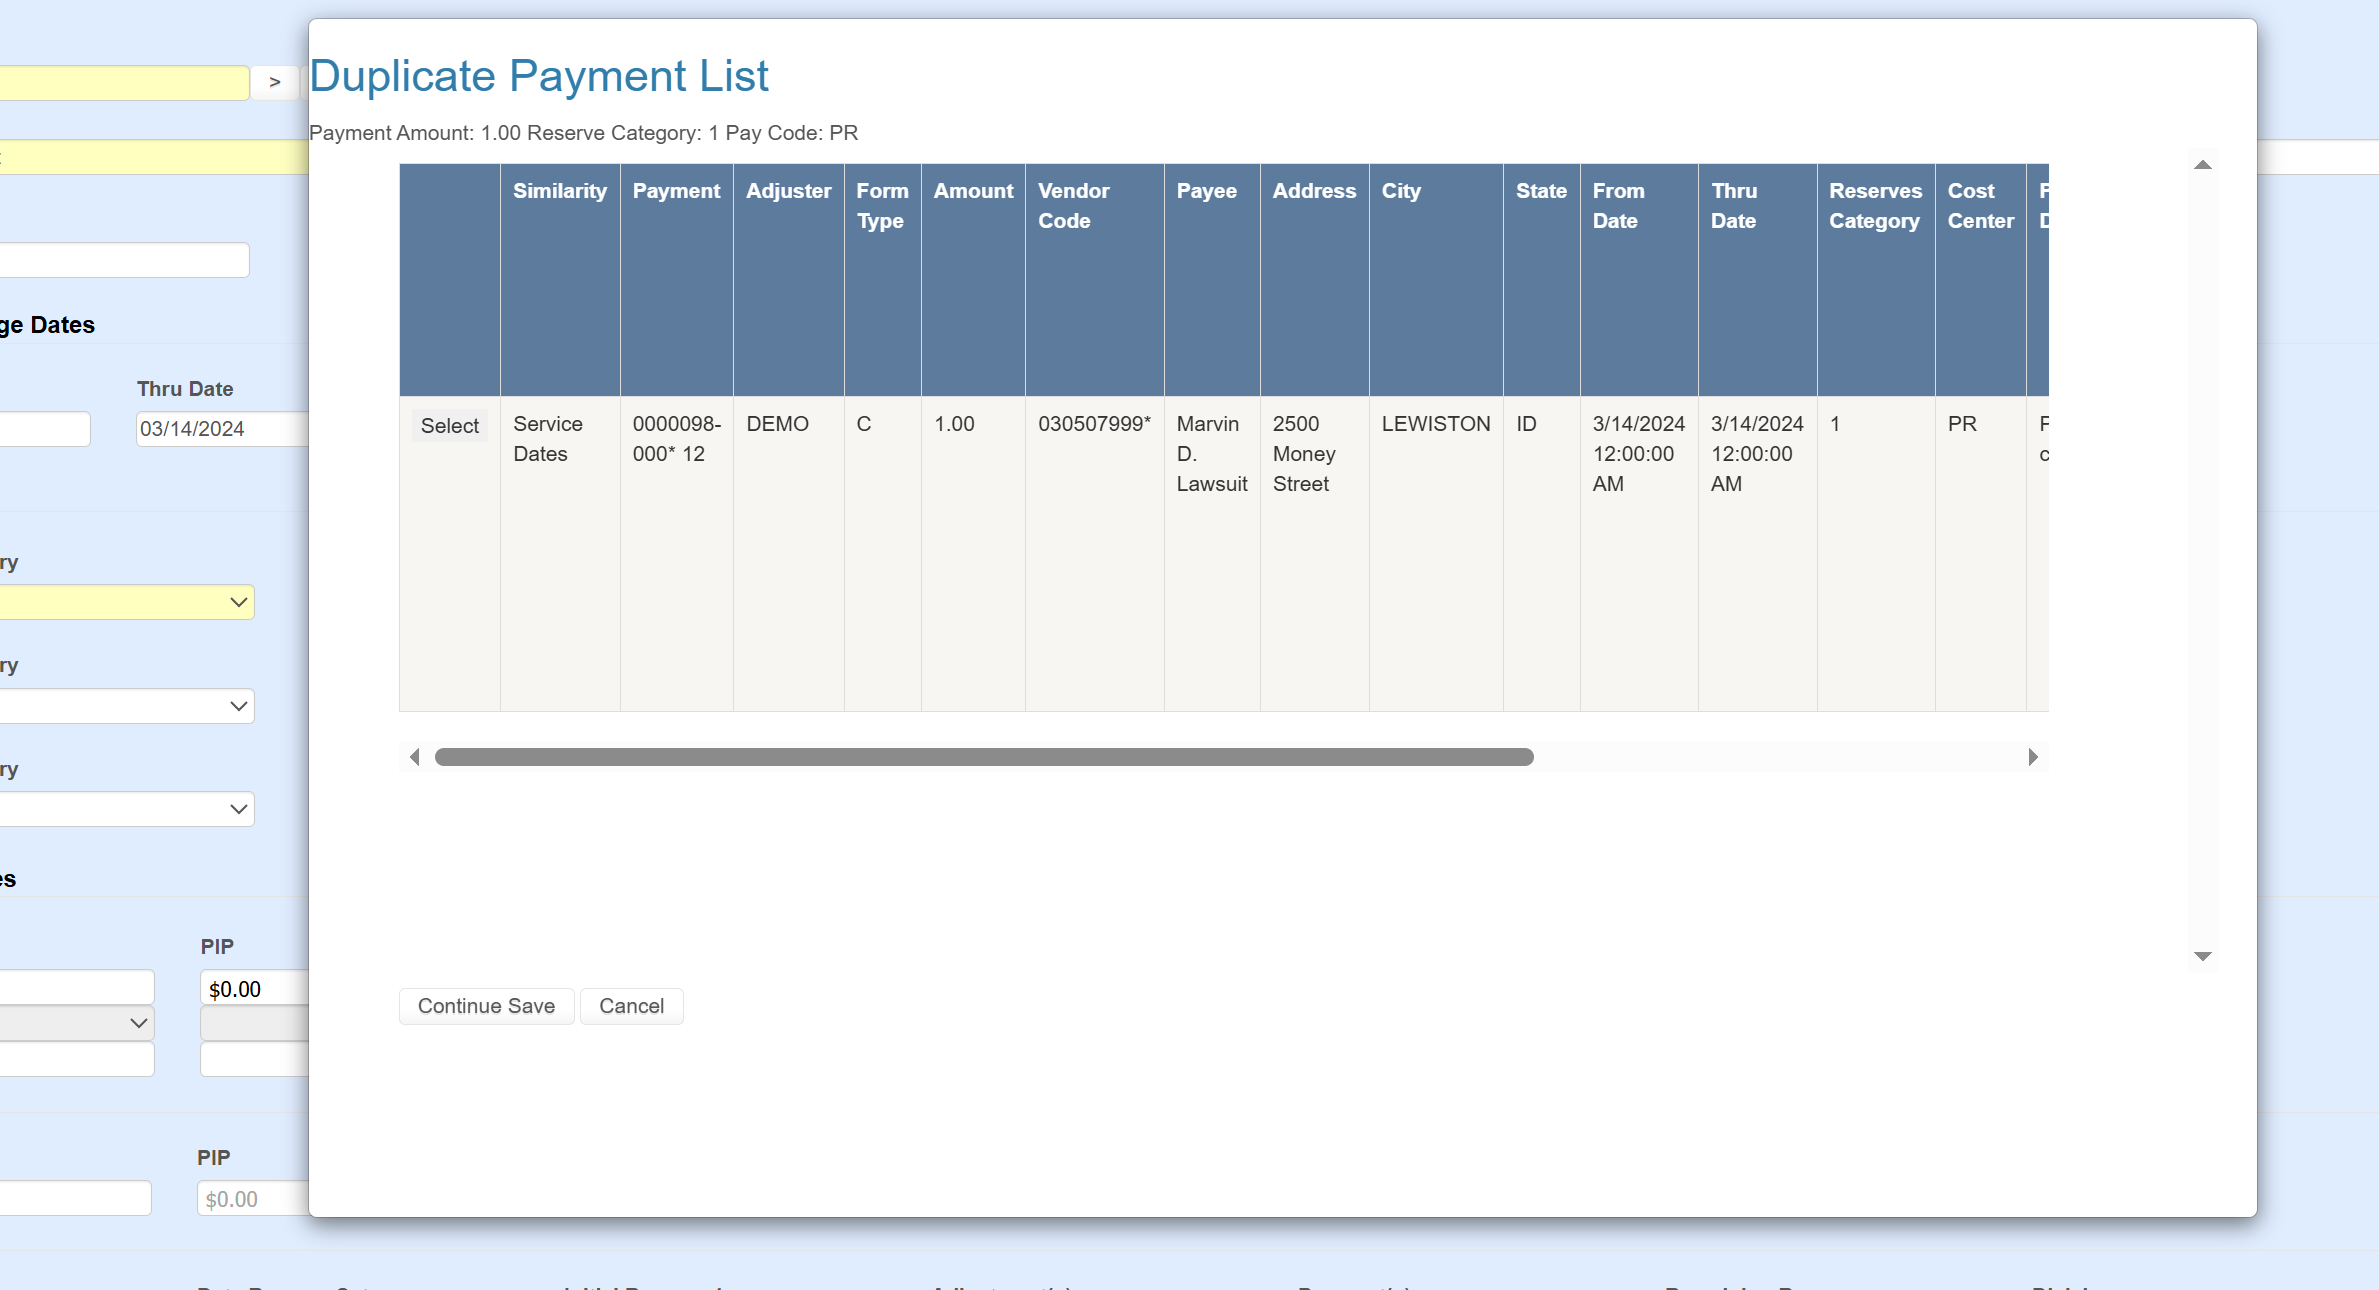Click the dialog scroll down arrow
Viewport: 2379px width, 1290px height.
click(x=2202, y=956)
